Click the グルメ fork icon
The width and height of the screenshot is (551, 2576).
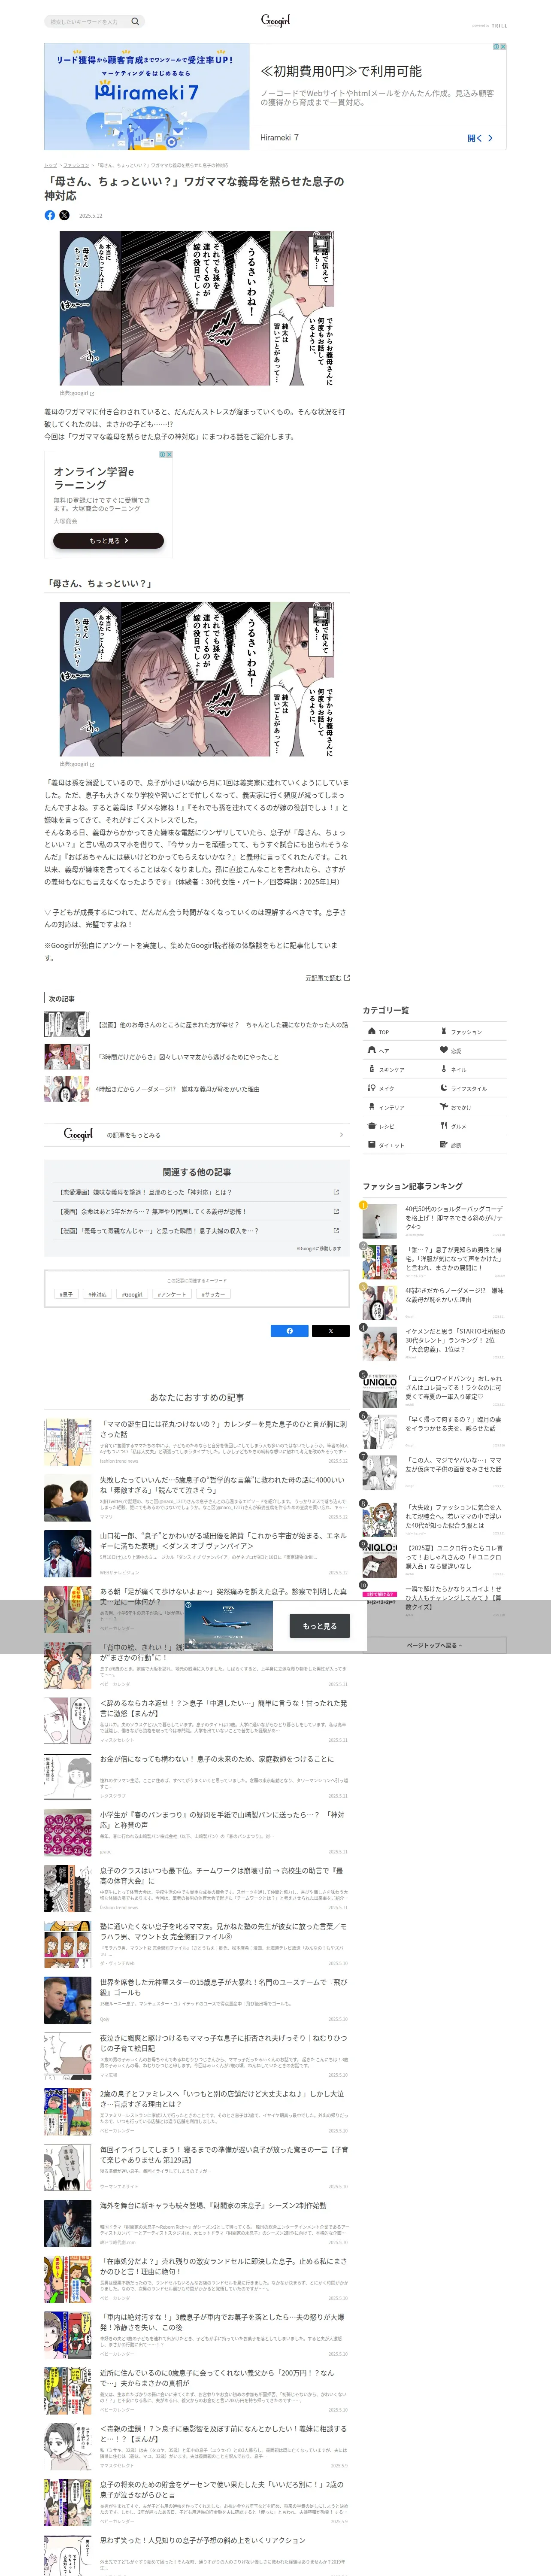coord(444,1125)
